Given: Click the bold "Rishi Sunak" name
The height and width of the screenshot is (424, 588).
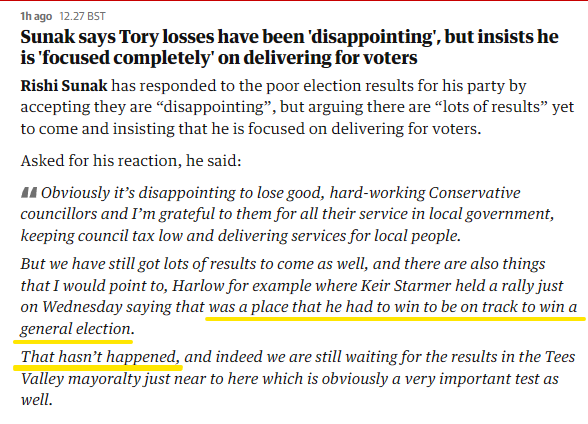Looking at the screenshot, I should [64, 86].
